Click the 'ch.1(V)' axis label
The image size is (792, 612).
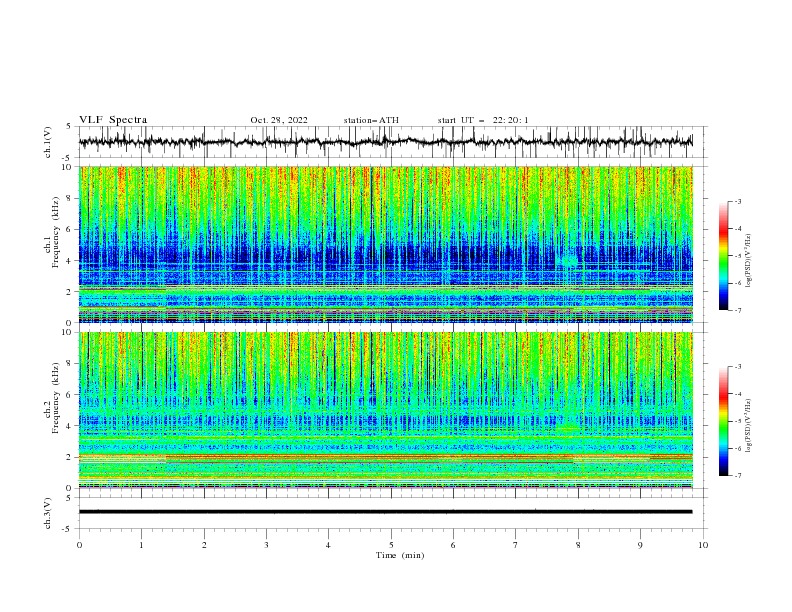click(x=48, y=142)
